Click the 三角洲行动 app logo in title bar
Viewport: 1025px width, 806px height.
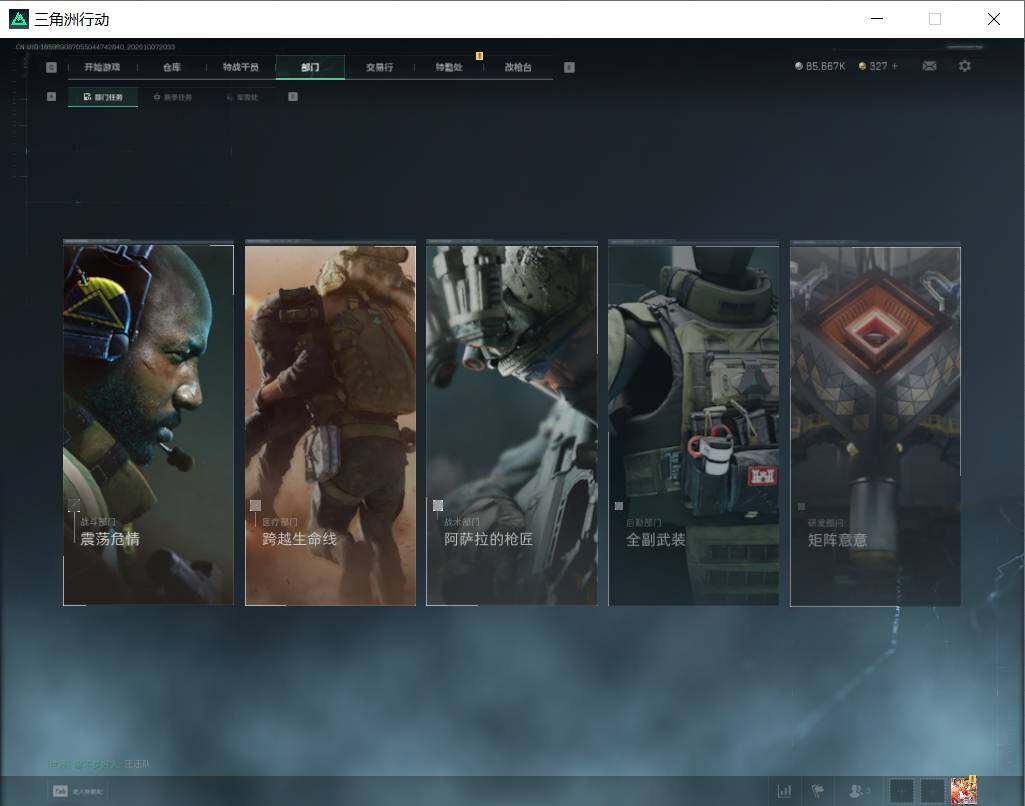click(x=19, y=19)
